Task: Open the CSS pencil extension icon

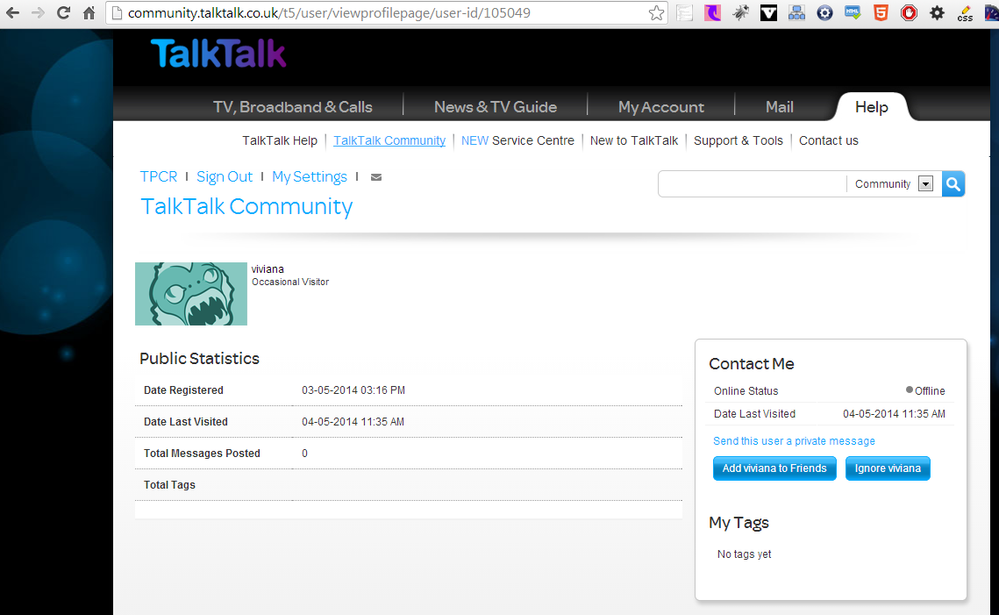Action: (x=965, y=13)
